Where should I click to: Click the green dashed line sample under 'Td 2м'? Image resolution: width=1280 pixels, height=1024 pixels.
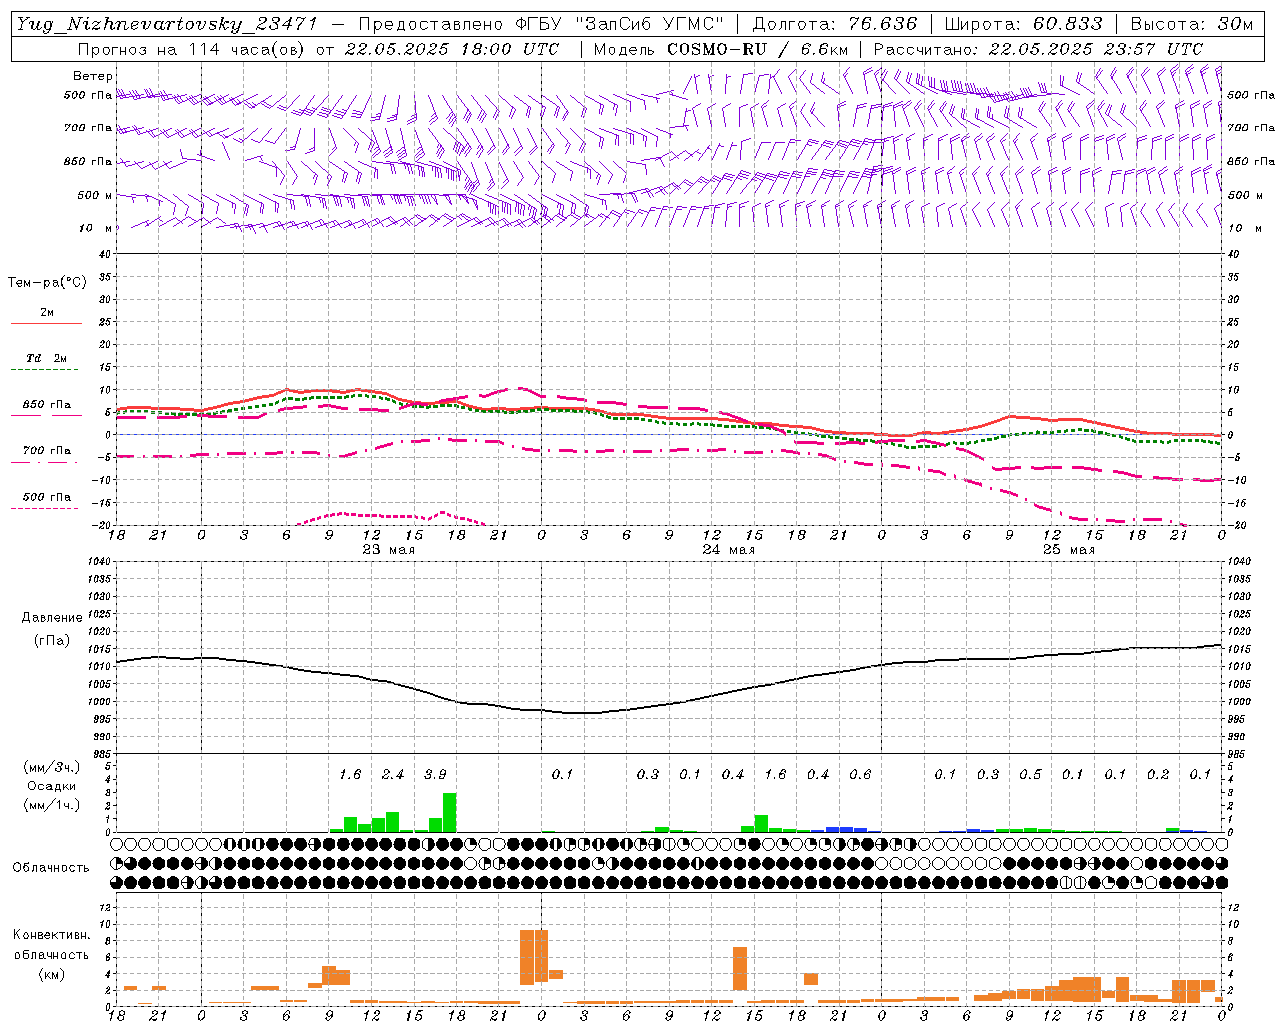[46, 369]
